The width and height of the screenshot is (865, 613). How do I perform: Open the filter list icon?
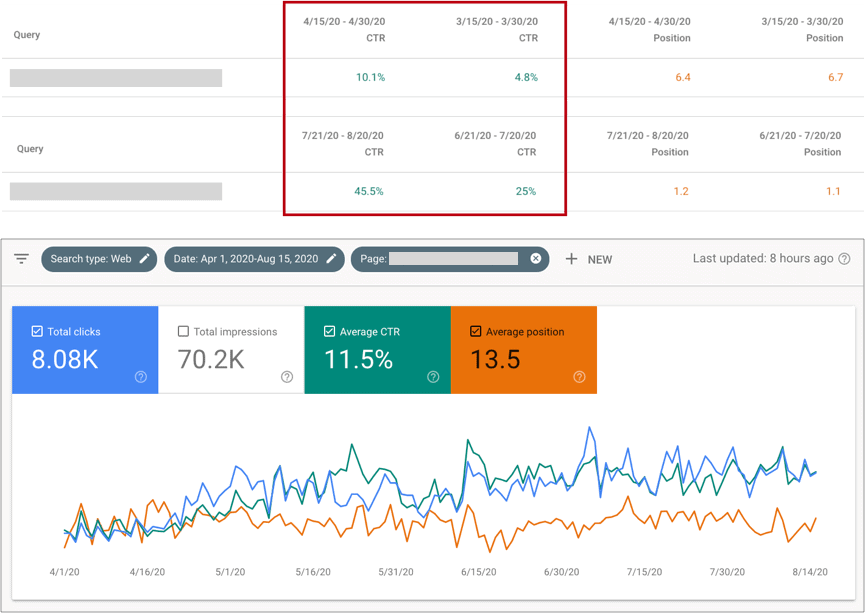click(21, 259)
